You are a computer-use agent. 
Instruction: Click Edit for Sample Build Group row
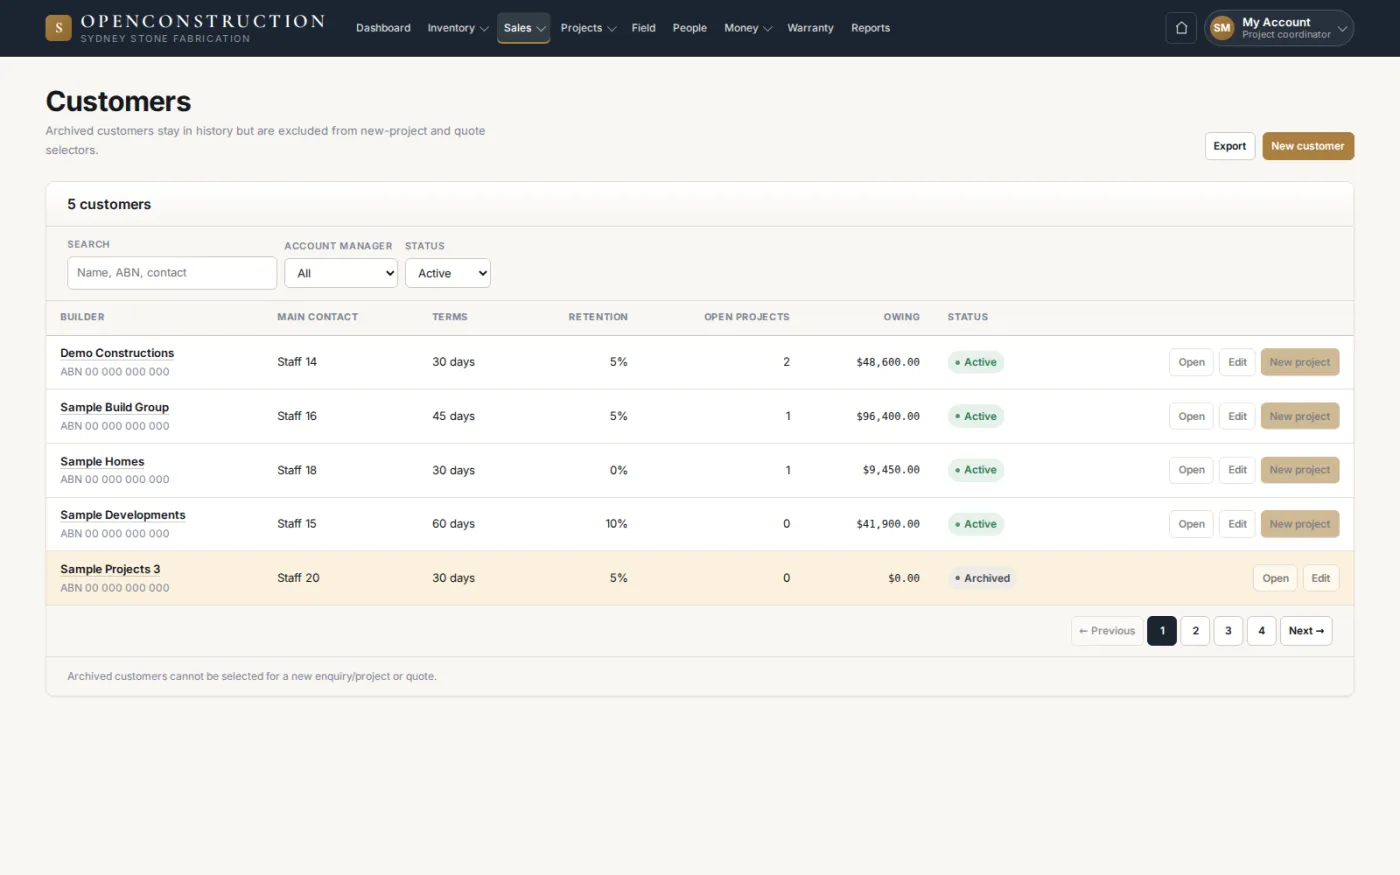coord(1237,416)
